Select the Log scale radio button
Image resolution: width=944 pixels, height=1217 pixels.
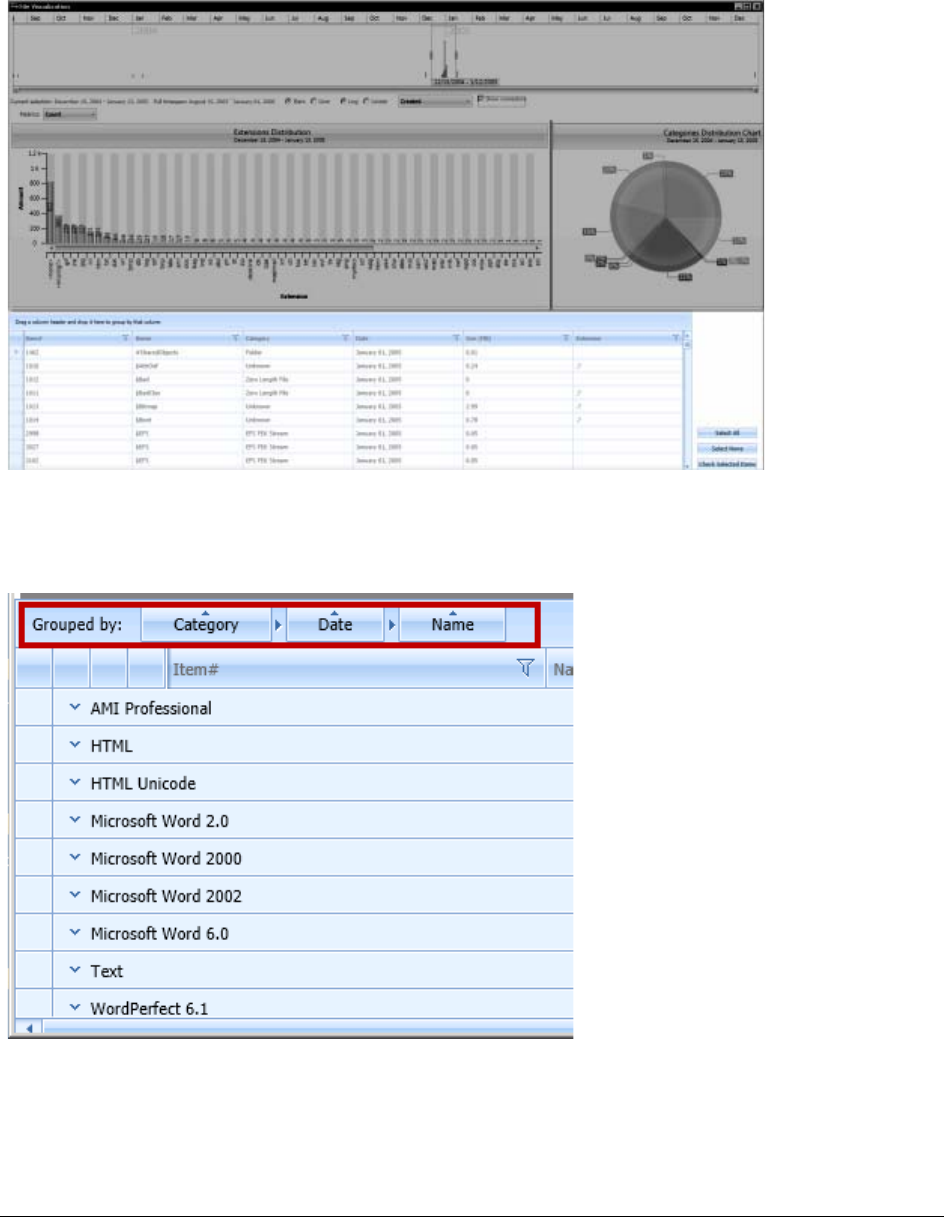tap(345, 101)
